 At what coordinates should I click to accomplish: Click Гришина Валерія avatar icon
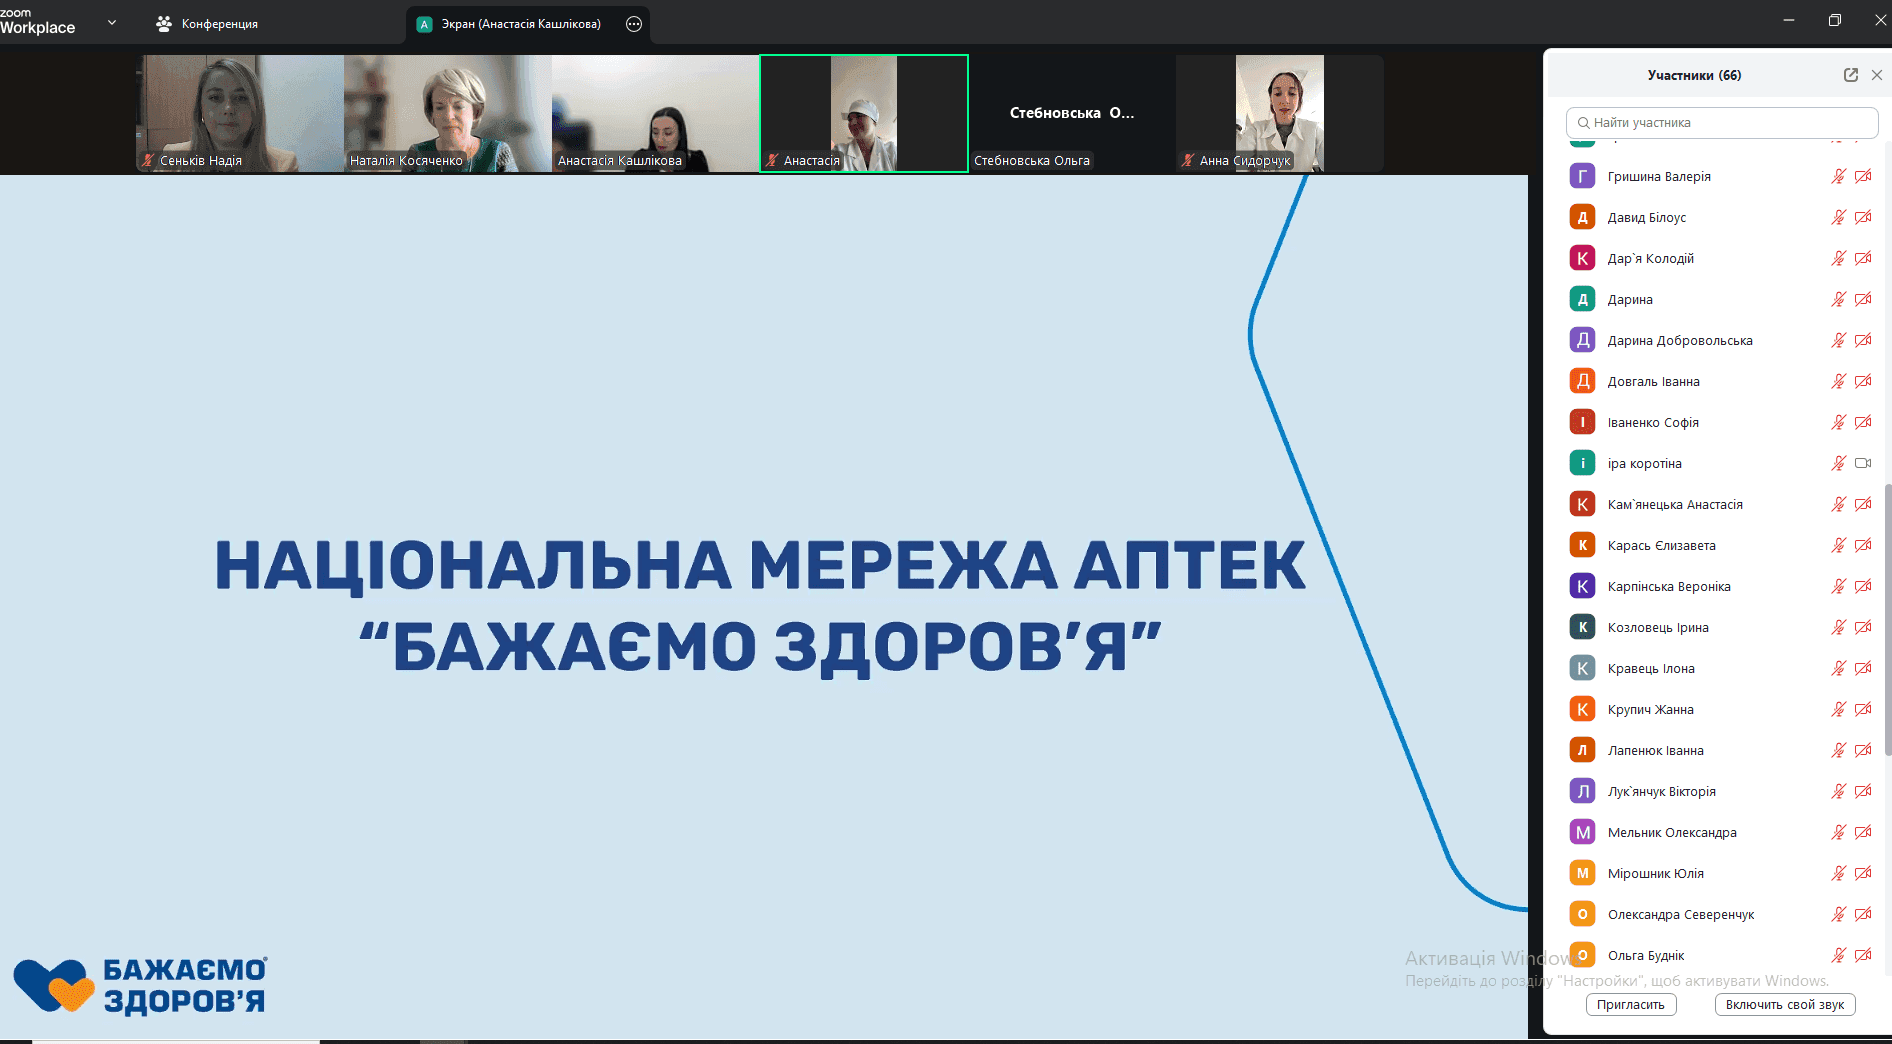pos(1582,176)
